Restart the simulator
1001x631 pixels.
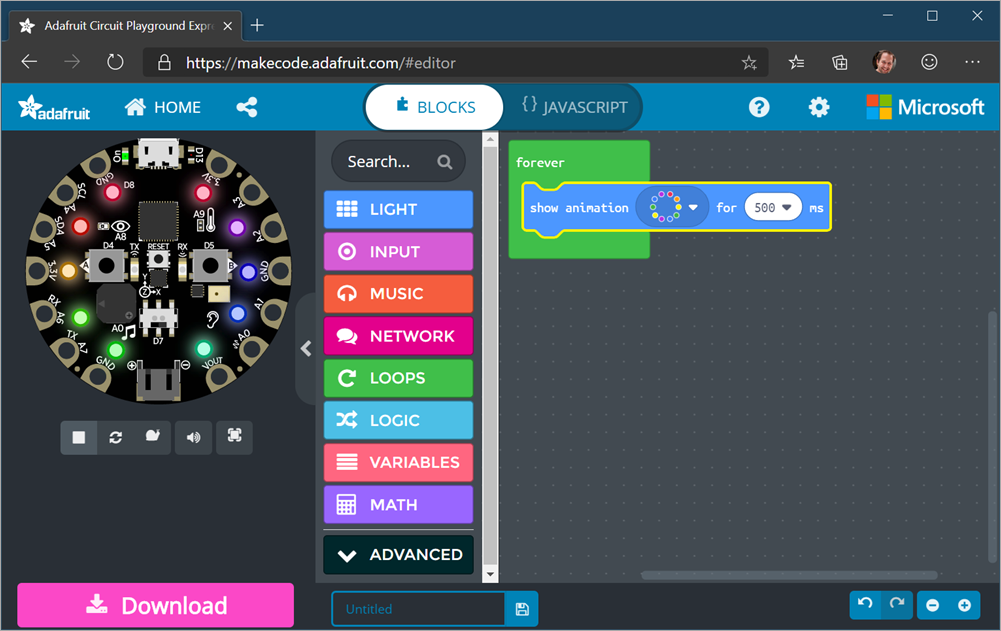tap(115, 437)
